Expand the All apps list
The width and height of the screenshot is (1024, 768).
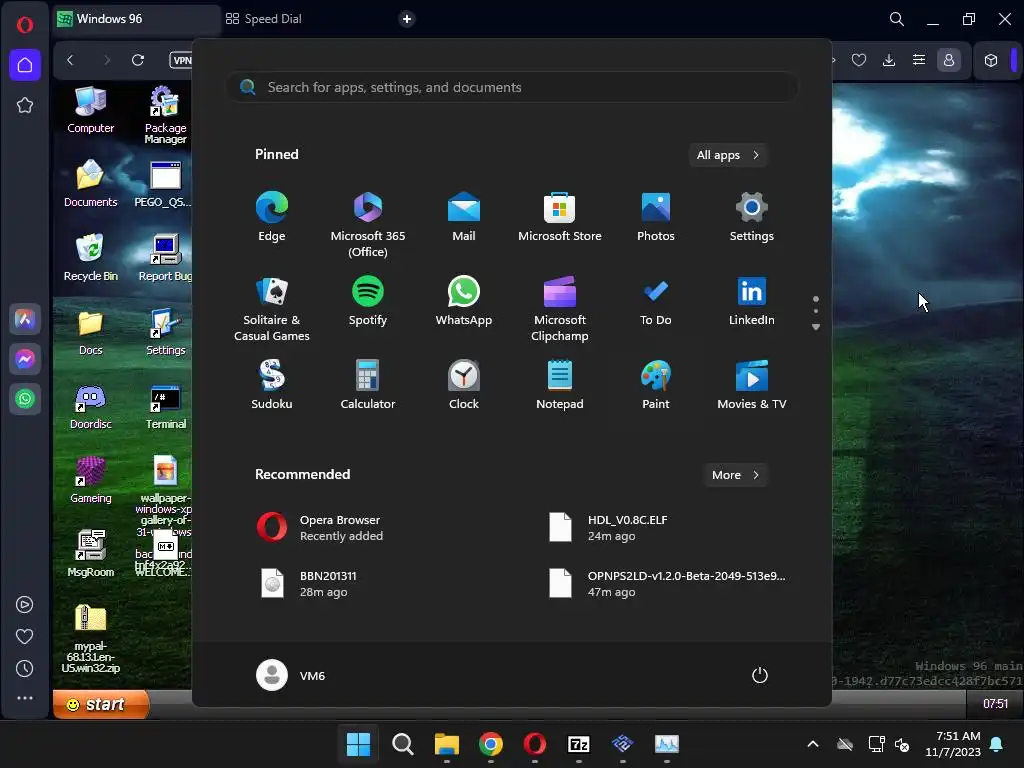[727, 155]
